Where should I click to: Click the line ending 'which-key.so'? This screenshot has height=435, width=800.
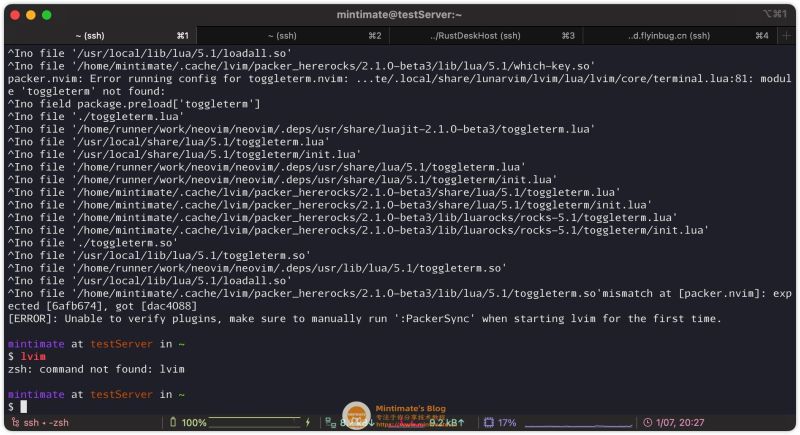coord(301,66)
